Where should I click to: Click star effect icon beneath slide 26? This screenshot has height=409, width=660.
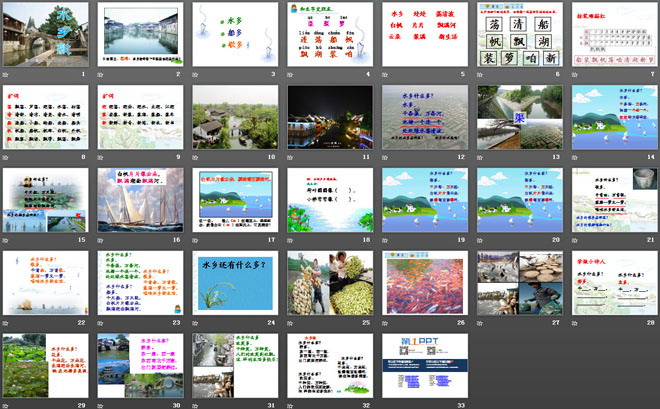coord(385,324)
